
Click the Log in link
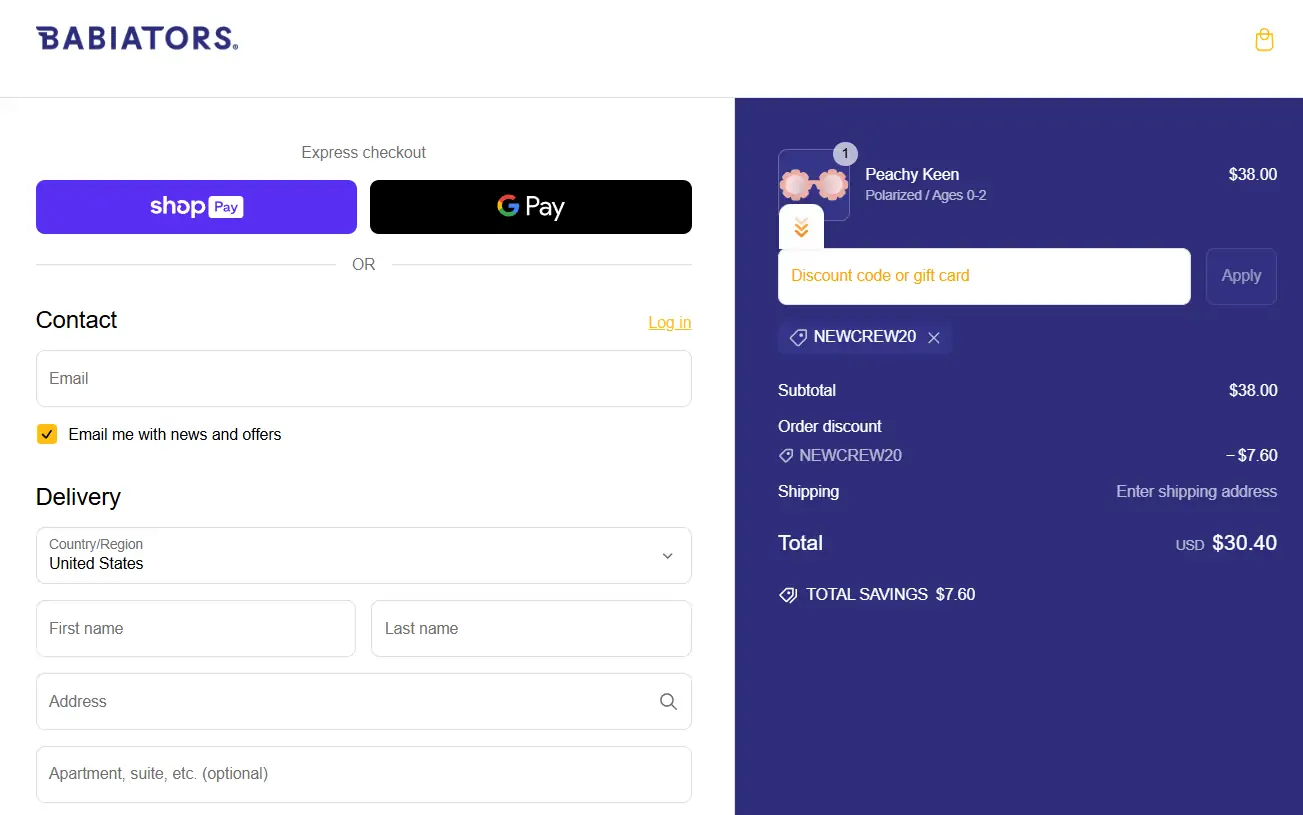click(x=669, y=322)
